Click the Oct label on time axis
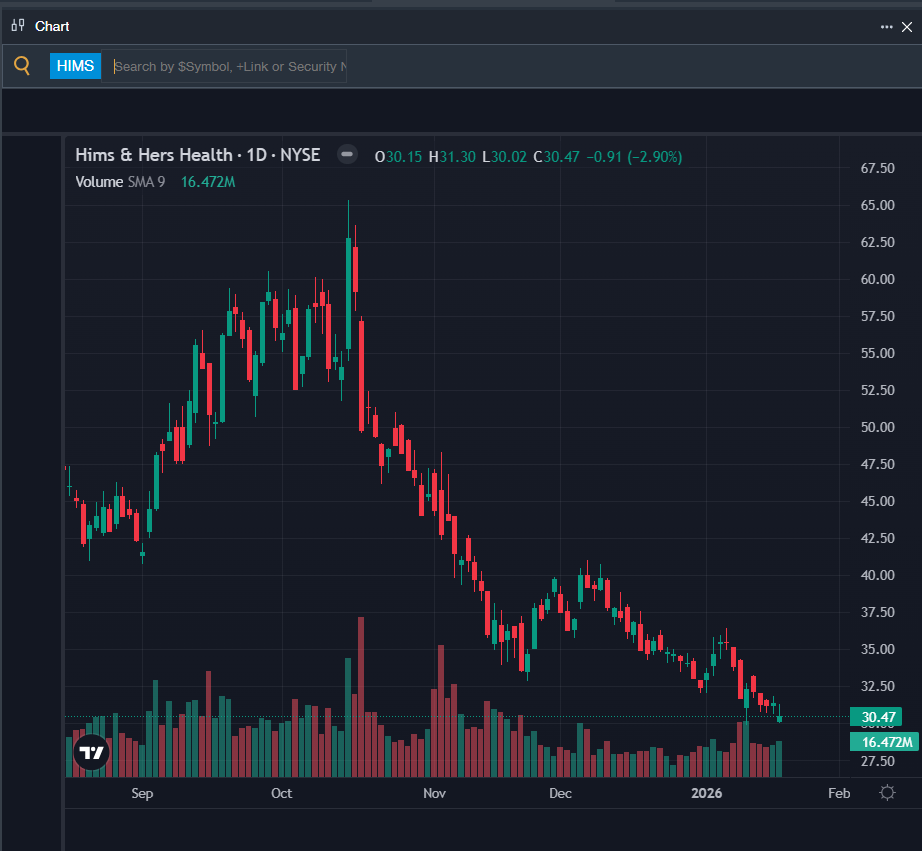 tap(281, 794)
